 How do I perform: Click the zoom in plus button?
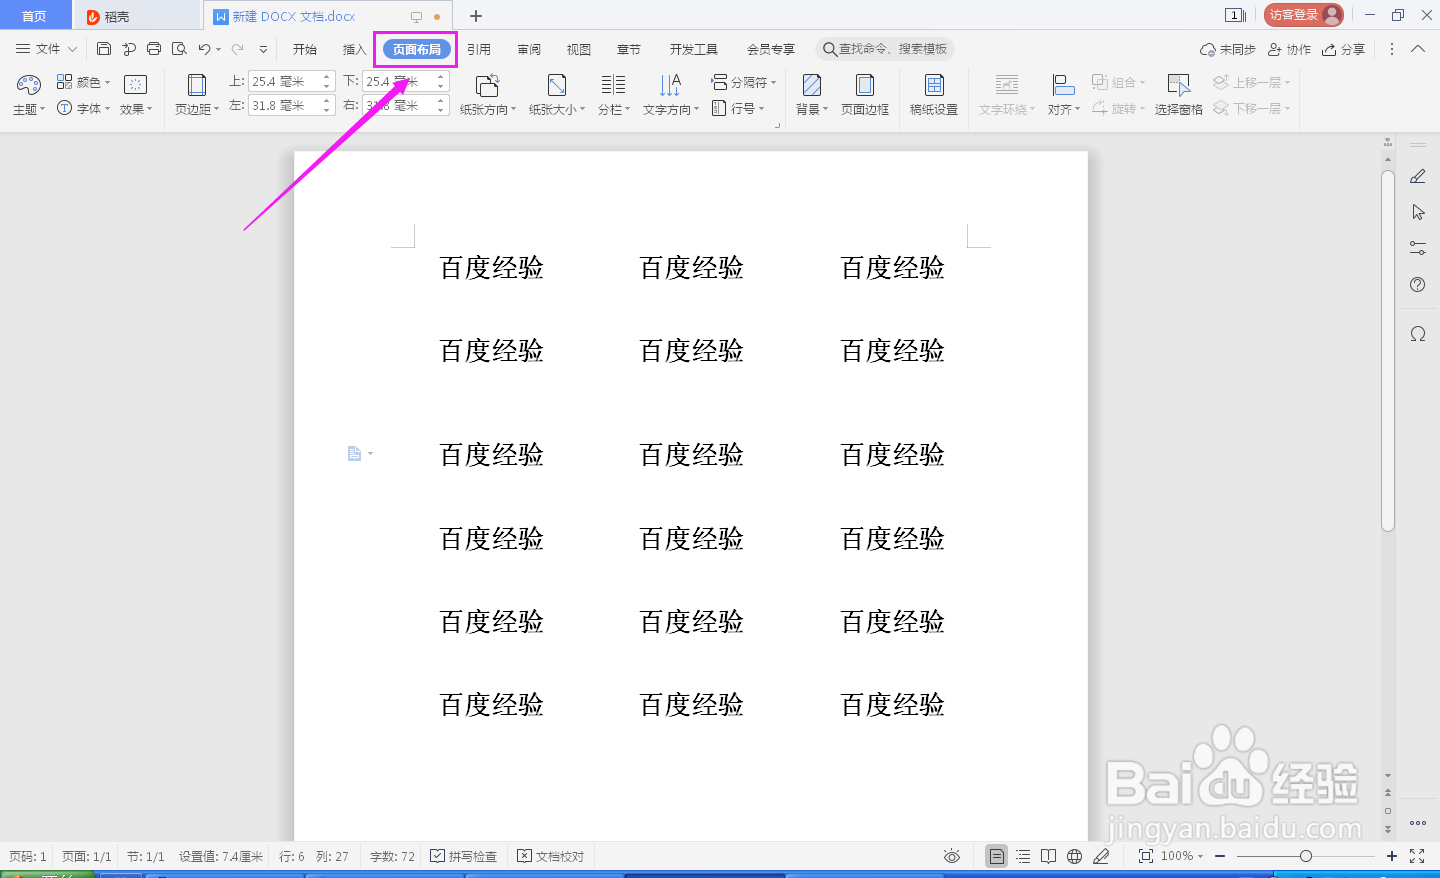pos(1391,856)
